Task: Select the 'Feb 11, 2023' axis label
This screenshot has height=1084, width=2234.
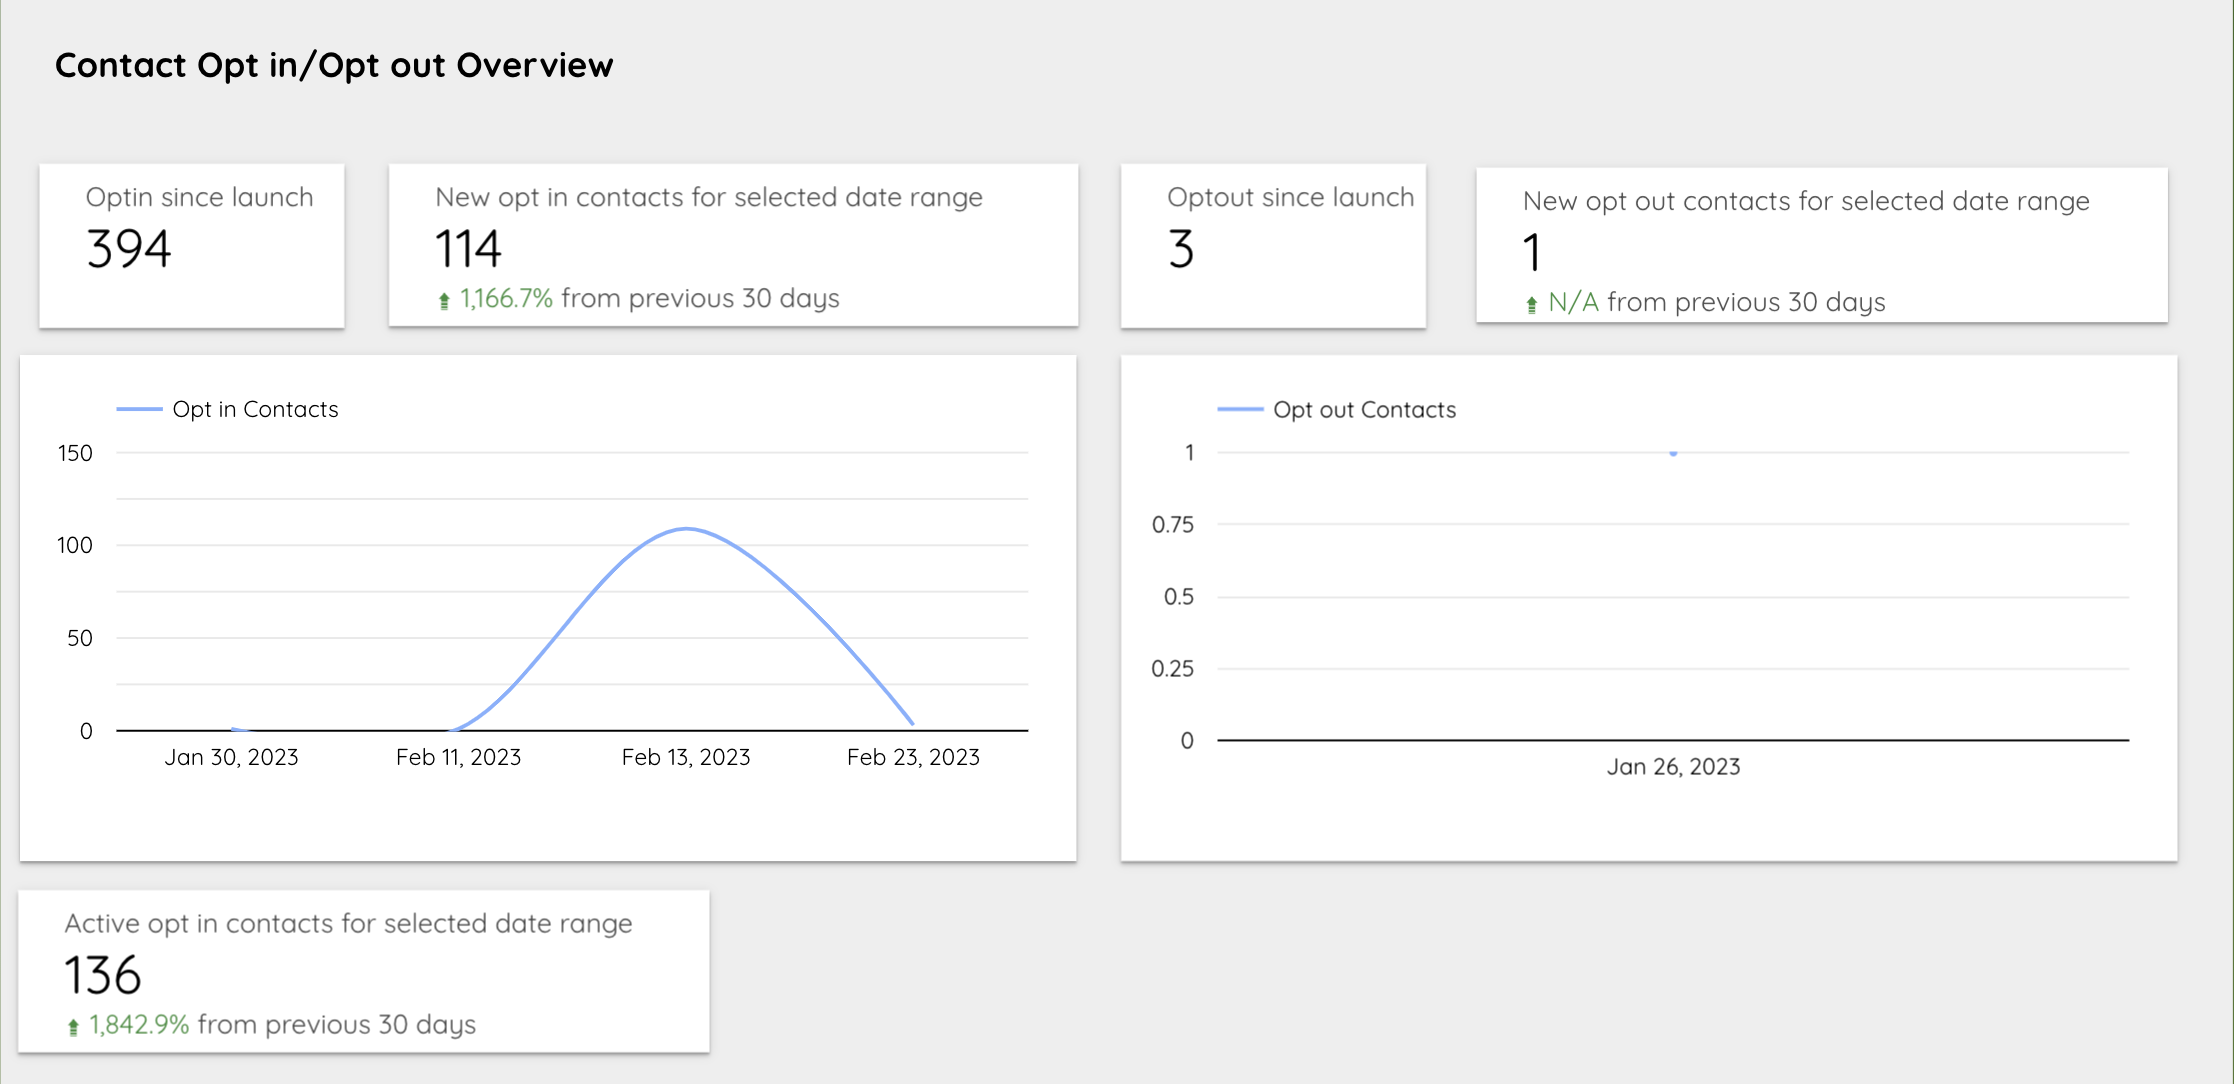Action: (x=458, y=757)
